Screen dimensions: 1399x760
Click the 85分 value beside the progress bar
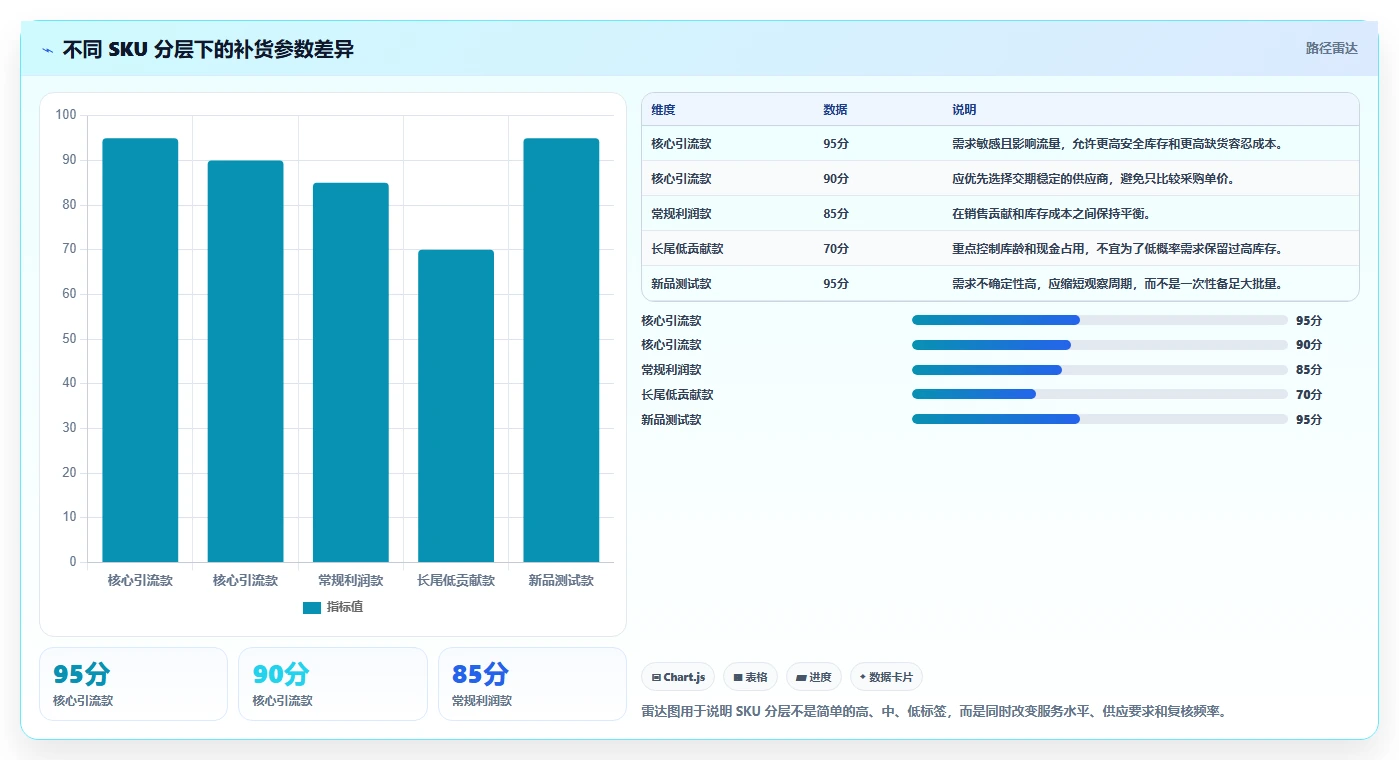coord(1309,370)
